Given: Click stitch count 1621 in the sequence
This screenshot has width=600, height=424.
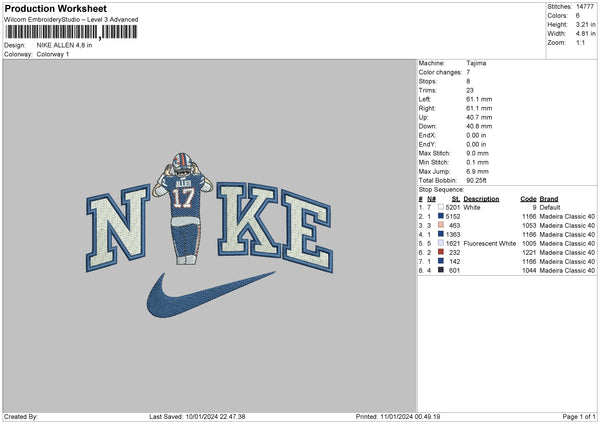Looking at the screenshot, I should click(453, 243).
